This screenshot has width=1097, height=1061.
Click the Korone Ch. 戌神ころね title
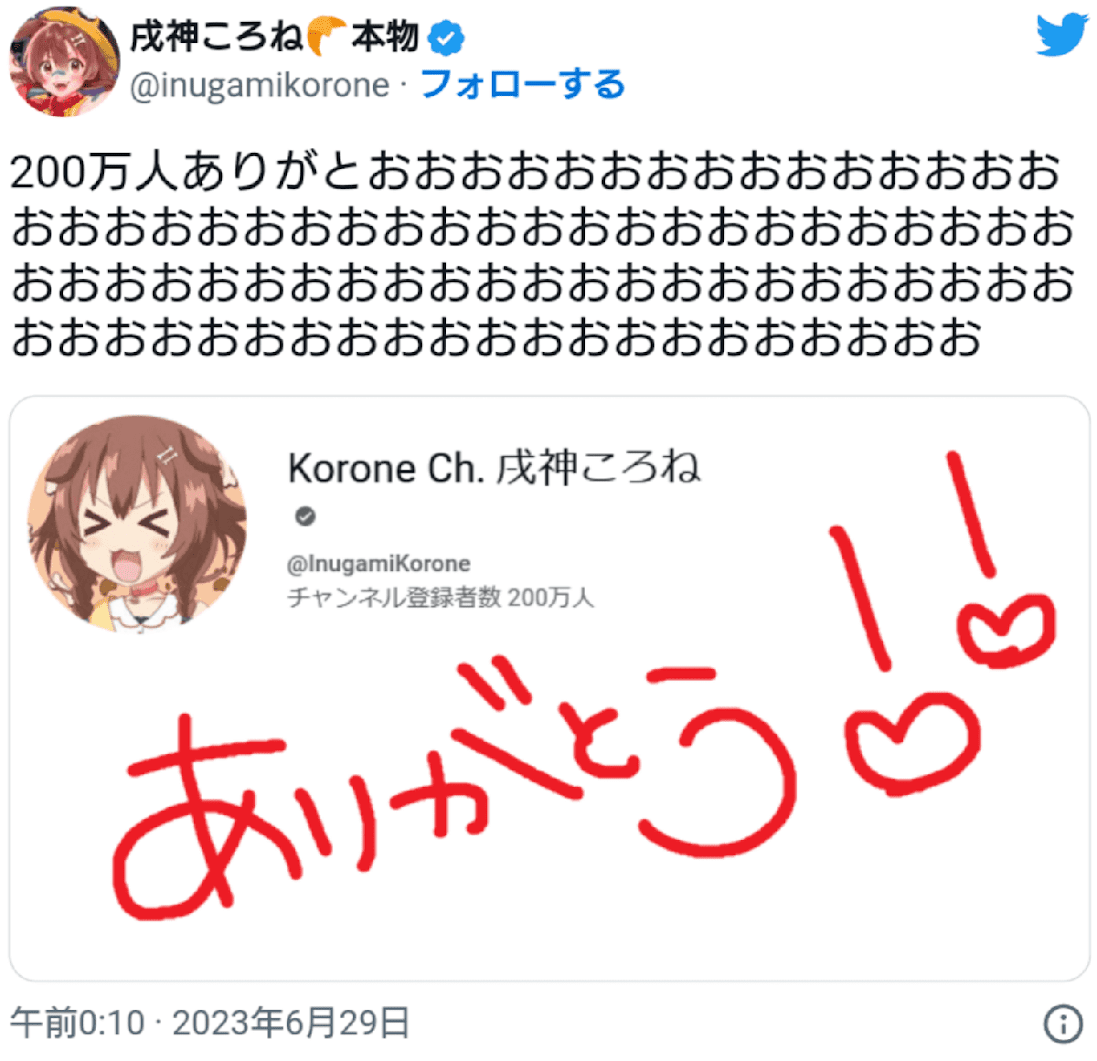(x=494, y=468)
